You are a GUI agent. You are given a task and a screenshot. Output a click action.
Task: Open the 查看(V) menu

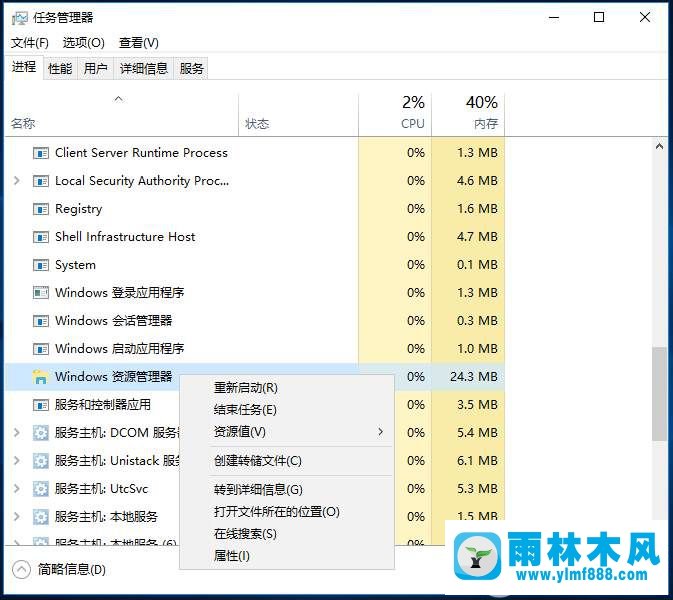point(139,42)
